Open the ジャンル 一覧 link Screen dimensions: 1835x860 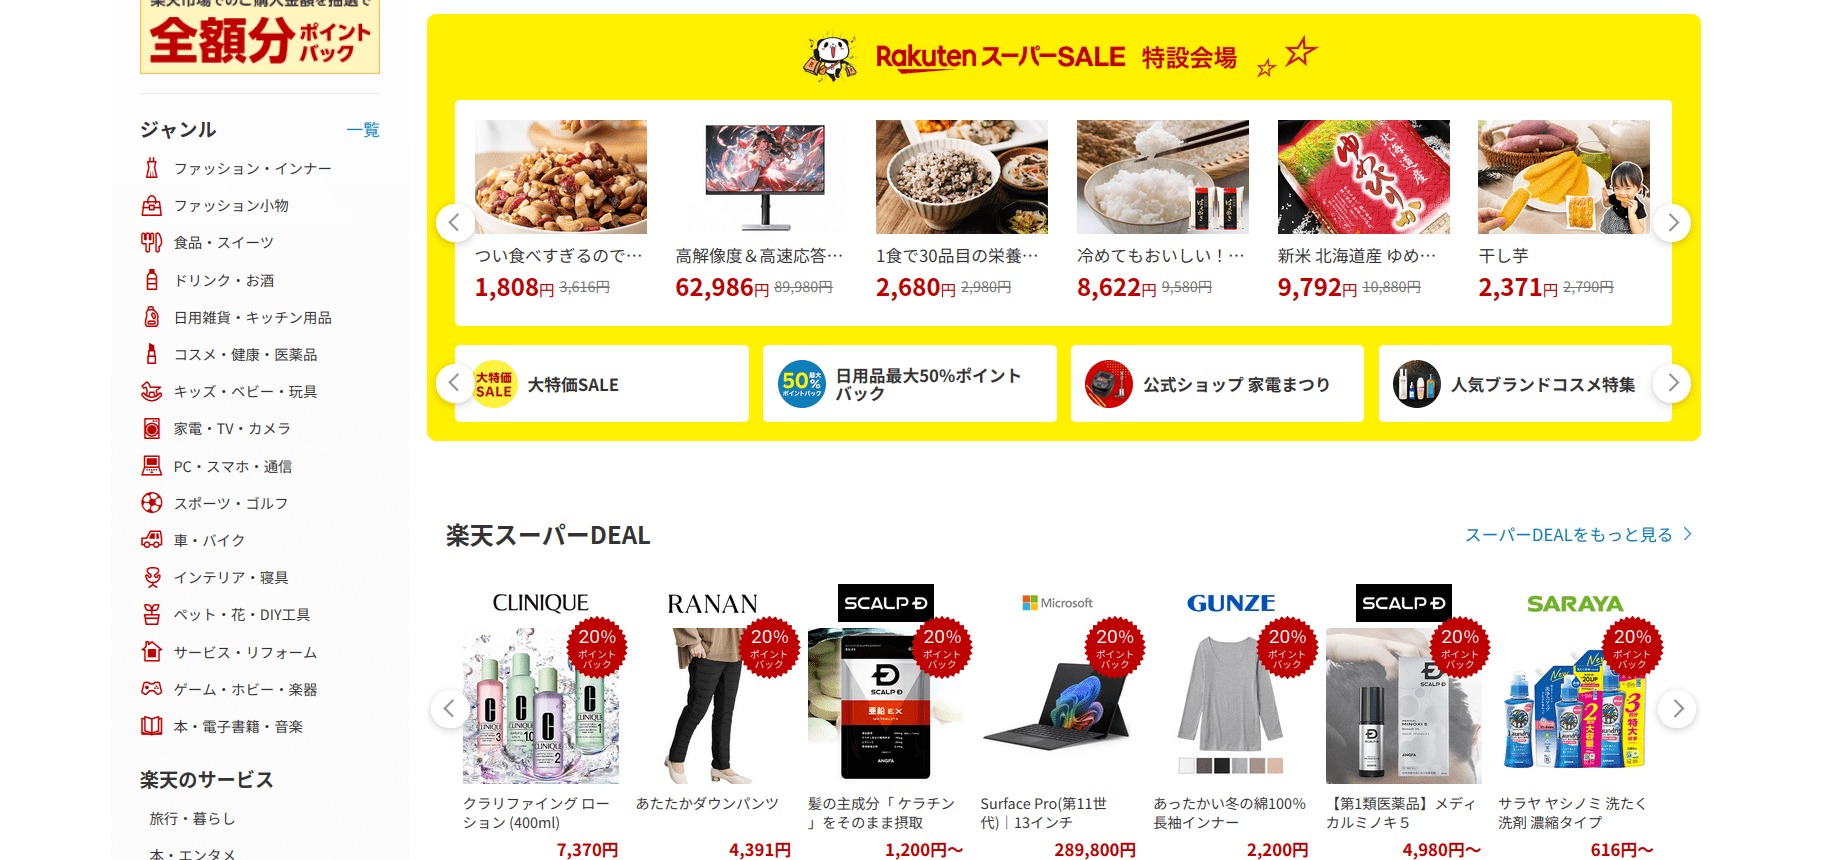tap(363, 130)
